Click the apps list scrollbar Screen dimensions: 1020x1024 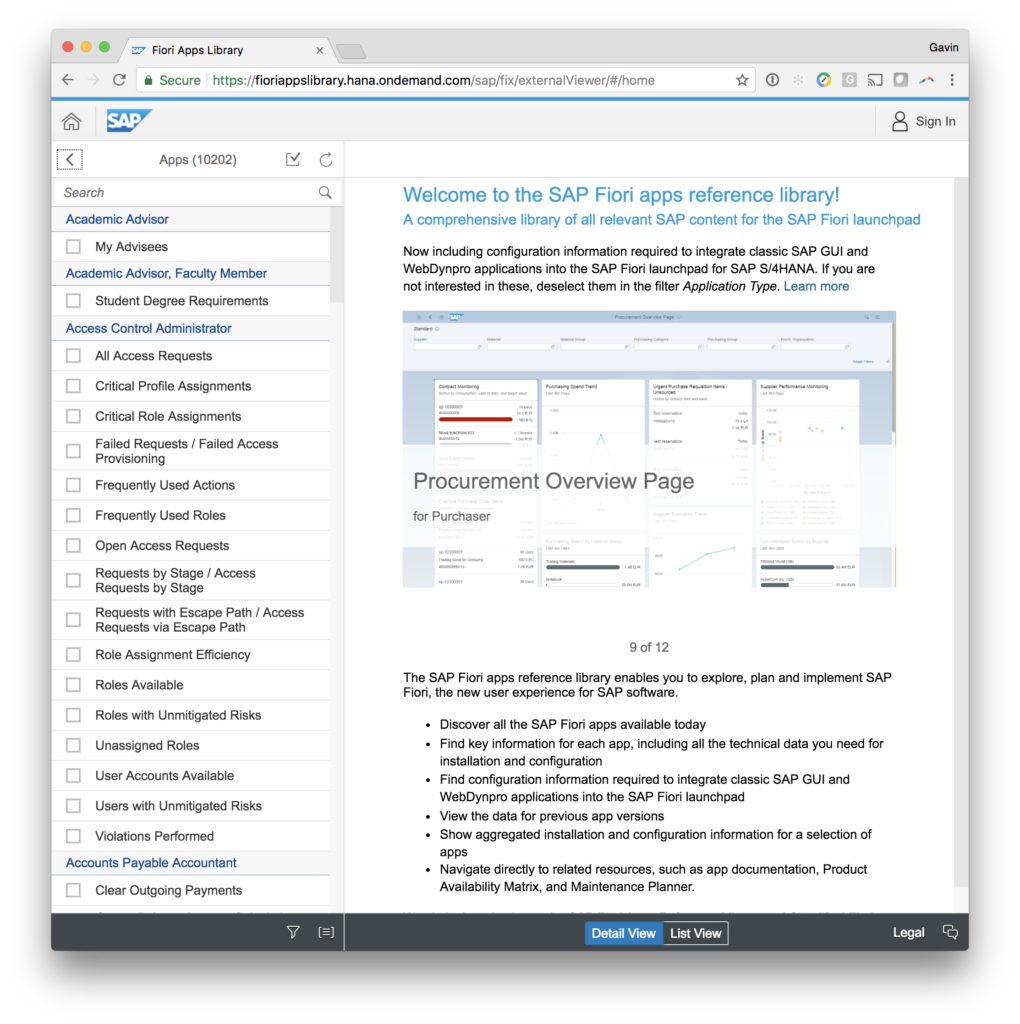(337, 255)
